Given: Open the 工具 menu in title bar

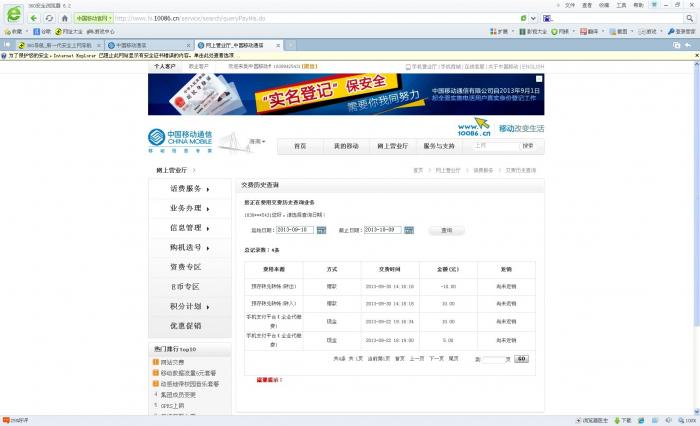Looking at the screenshot, I should pos(621,5).
